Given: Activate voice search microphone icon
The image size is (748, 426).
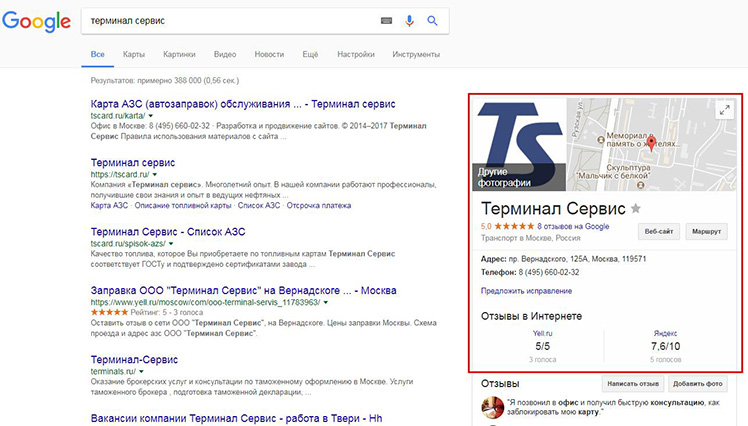Looking at the screenshot, I should tap(409, 20).
